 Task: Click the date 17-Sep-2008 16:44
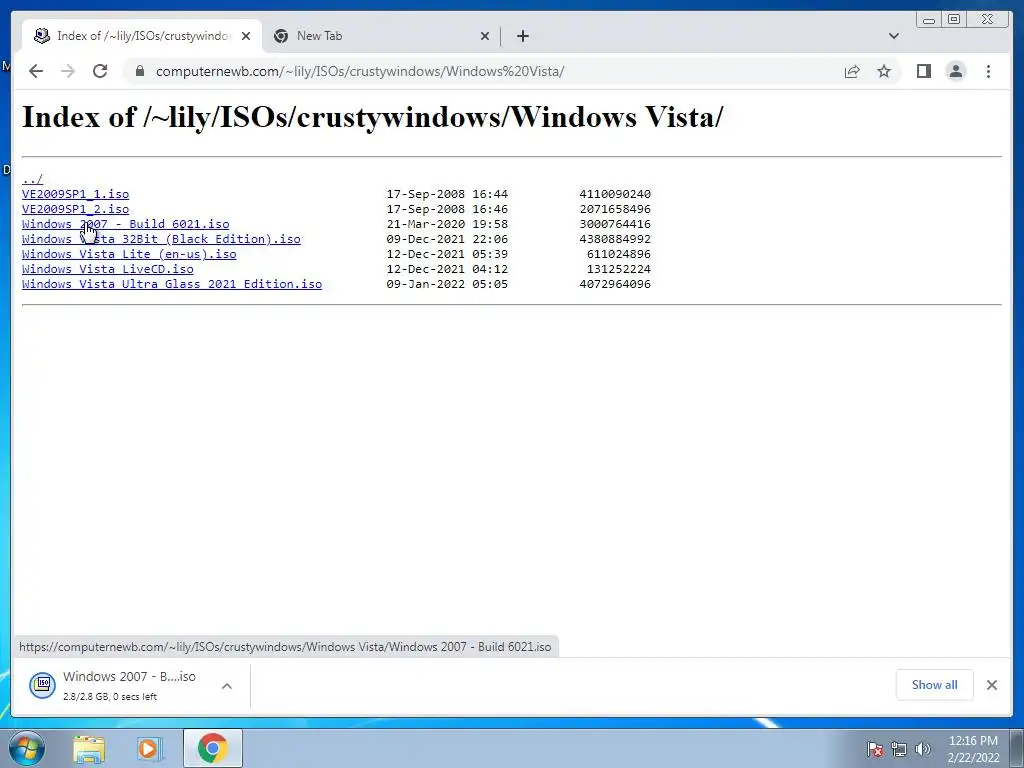point(447,194)
